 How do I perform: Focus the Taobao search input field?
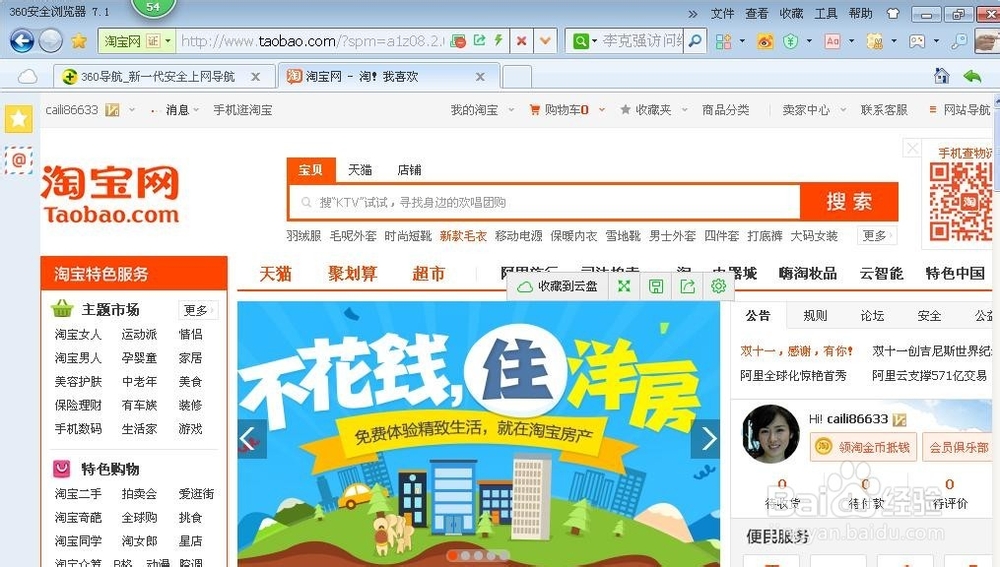click(x=545, y=202)
